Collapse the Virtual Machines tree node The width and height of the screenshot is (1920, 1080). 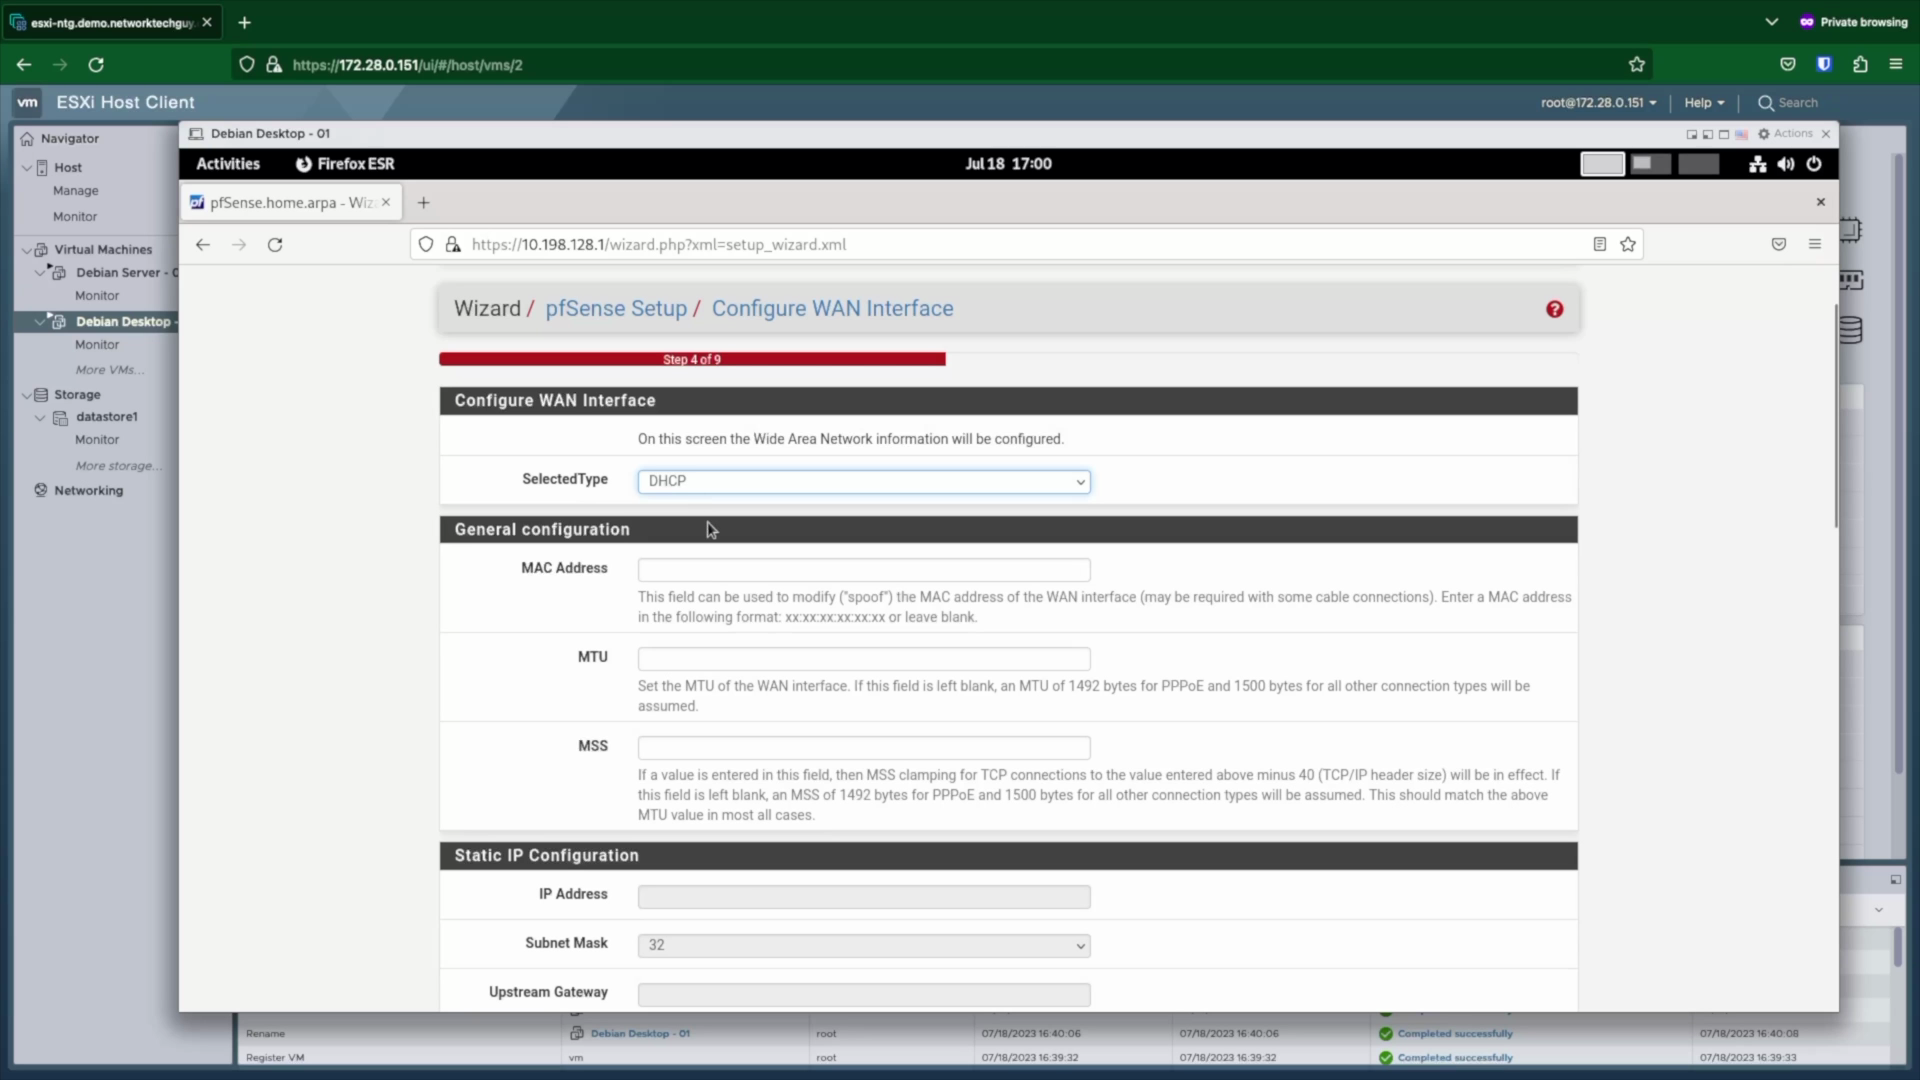pyautogui.click(x=27, y=250)
